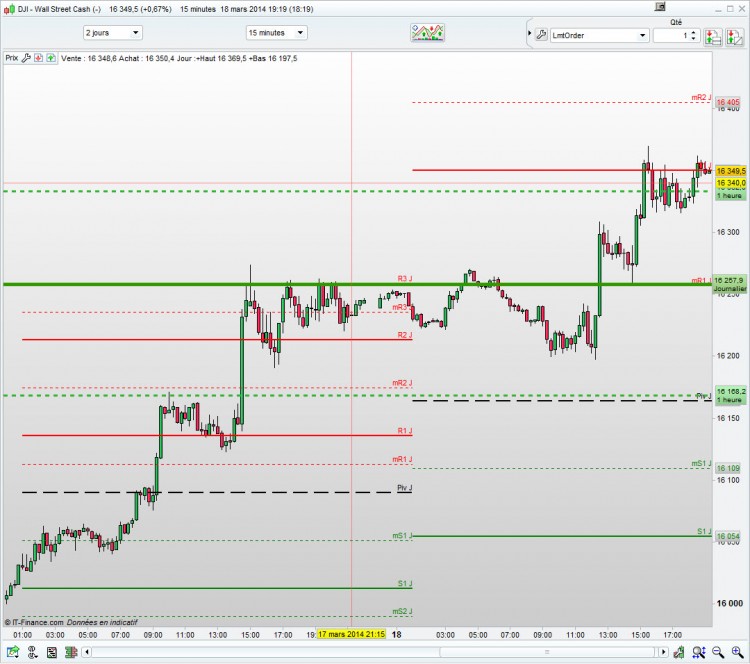Click the green up-arrow buy icon beside Prix
Screen dimensions: 750x664
[51, 58]
